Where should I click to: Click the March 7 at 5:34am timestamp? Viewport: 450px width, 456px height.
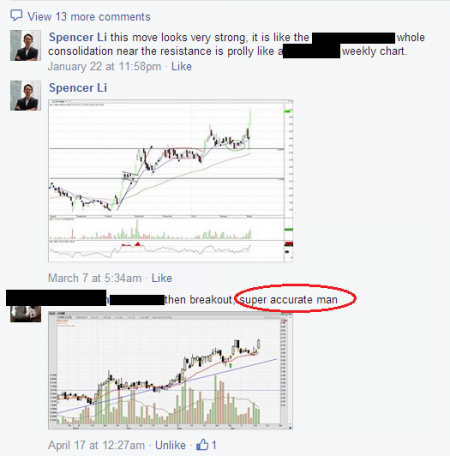coord(95,278)
